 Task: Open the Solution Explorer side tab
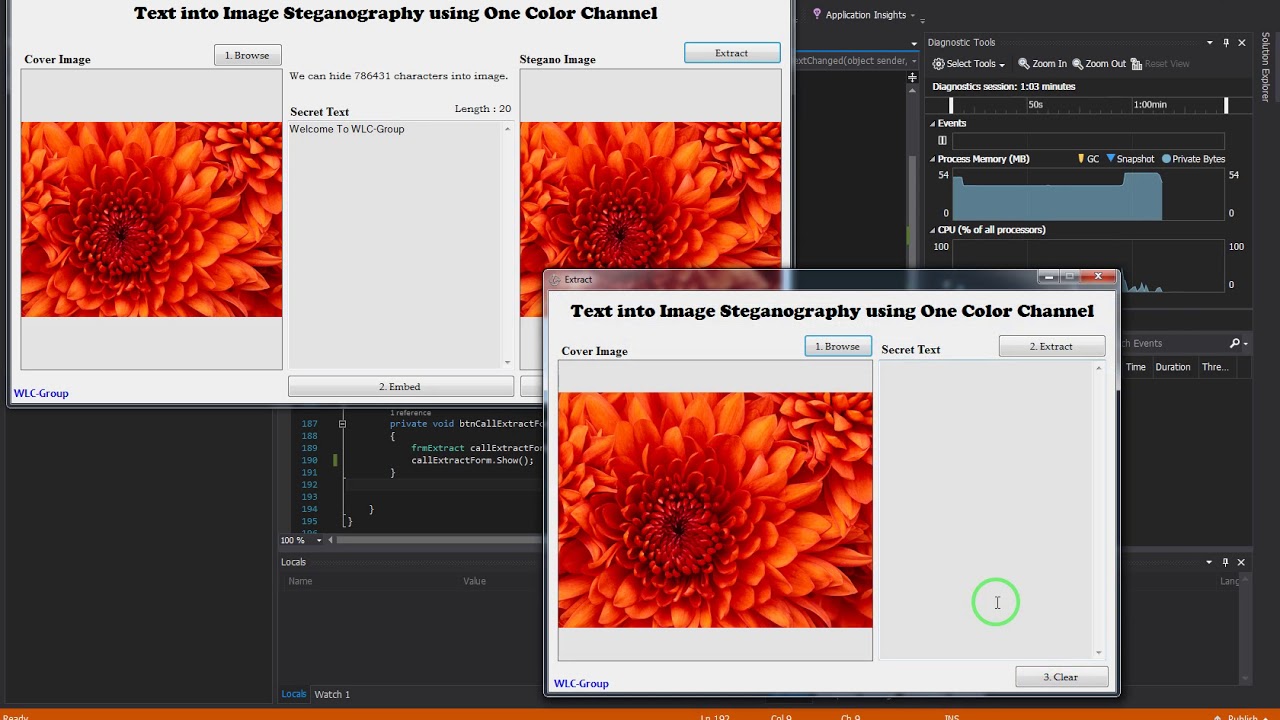tap(1265, 67)
